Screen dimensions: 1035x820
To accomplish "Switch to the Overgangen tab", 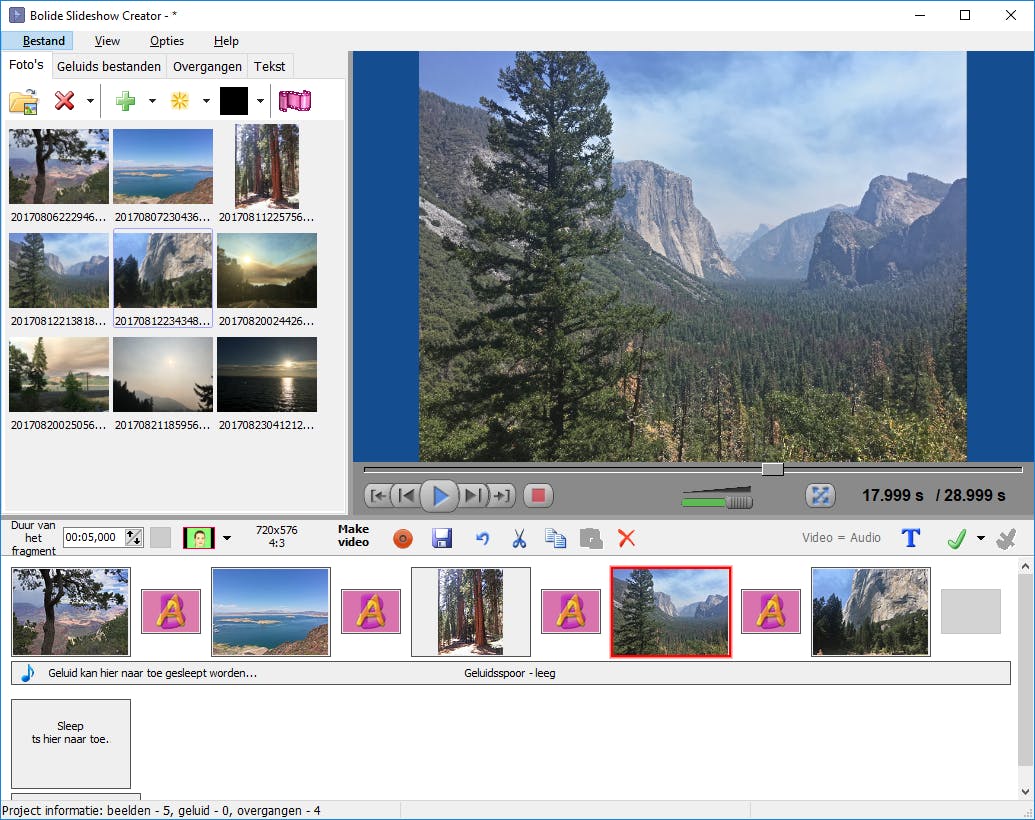I will 207,67.
